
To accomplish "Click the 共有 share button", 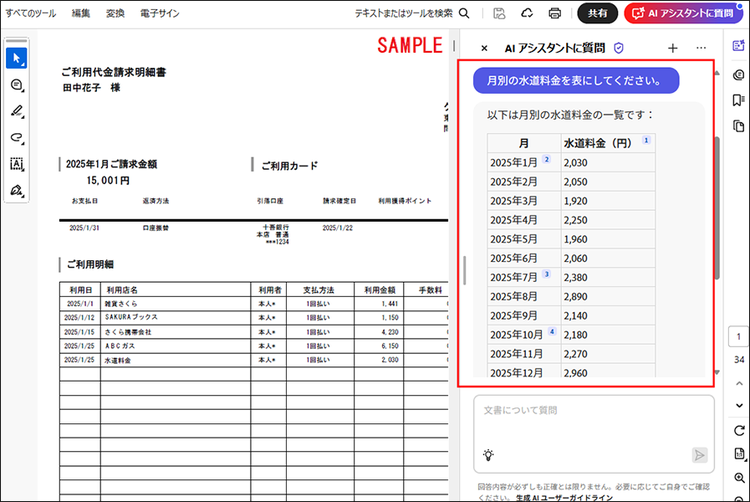I will click(597, 13).
